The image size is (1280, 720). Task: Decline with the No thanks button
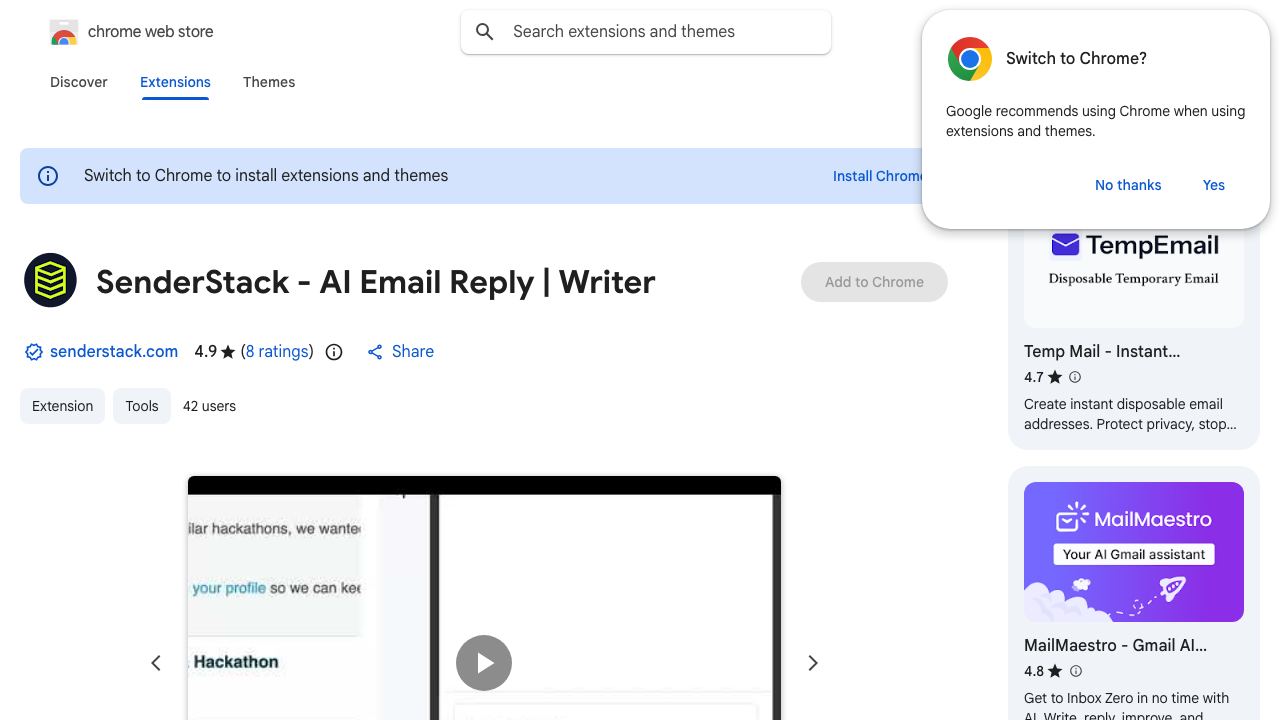(x=1128, y=185)
